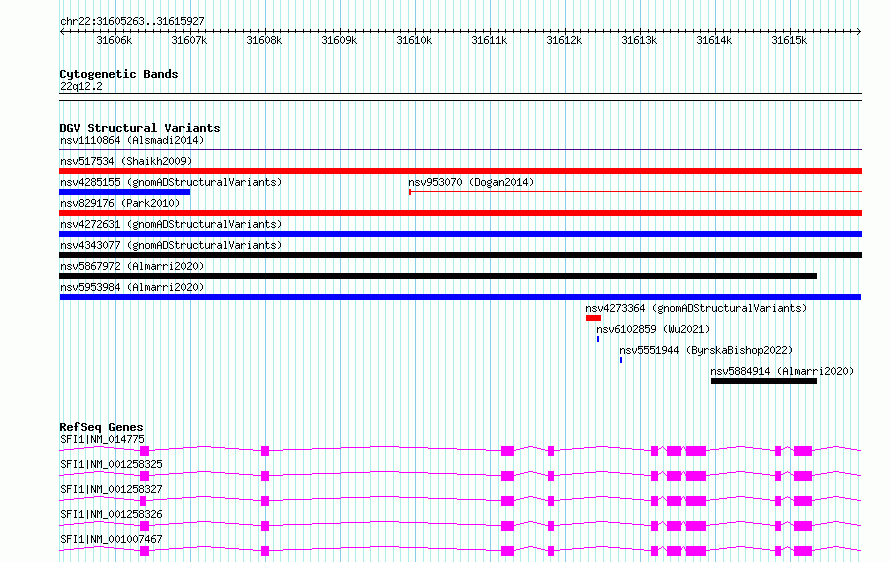
Task: Click the 31606k ruler position
Action: click(x=114, y=40)
